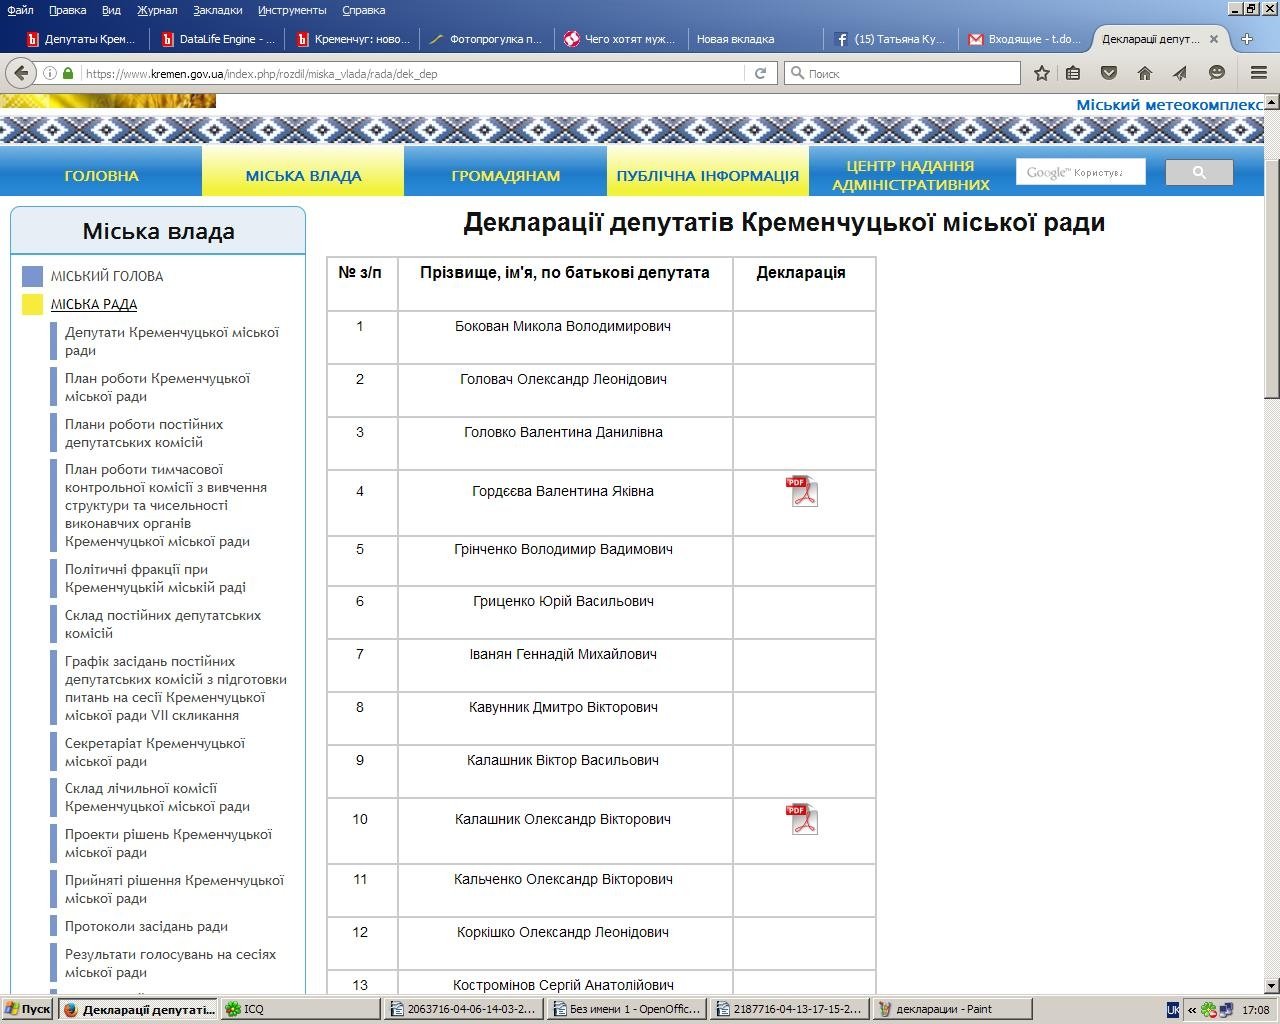The width and height of the screenshot is (1280, 1024).
Task: Open the Правка menu
Action: pyautogui.click(x=67, y=10)
